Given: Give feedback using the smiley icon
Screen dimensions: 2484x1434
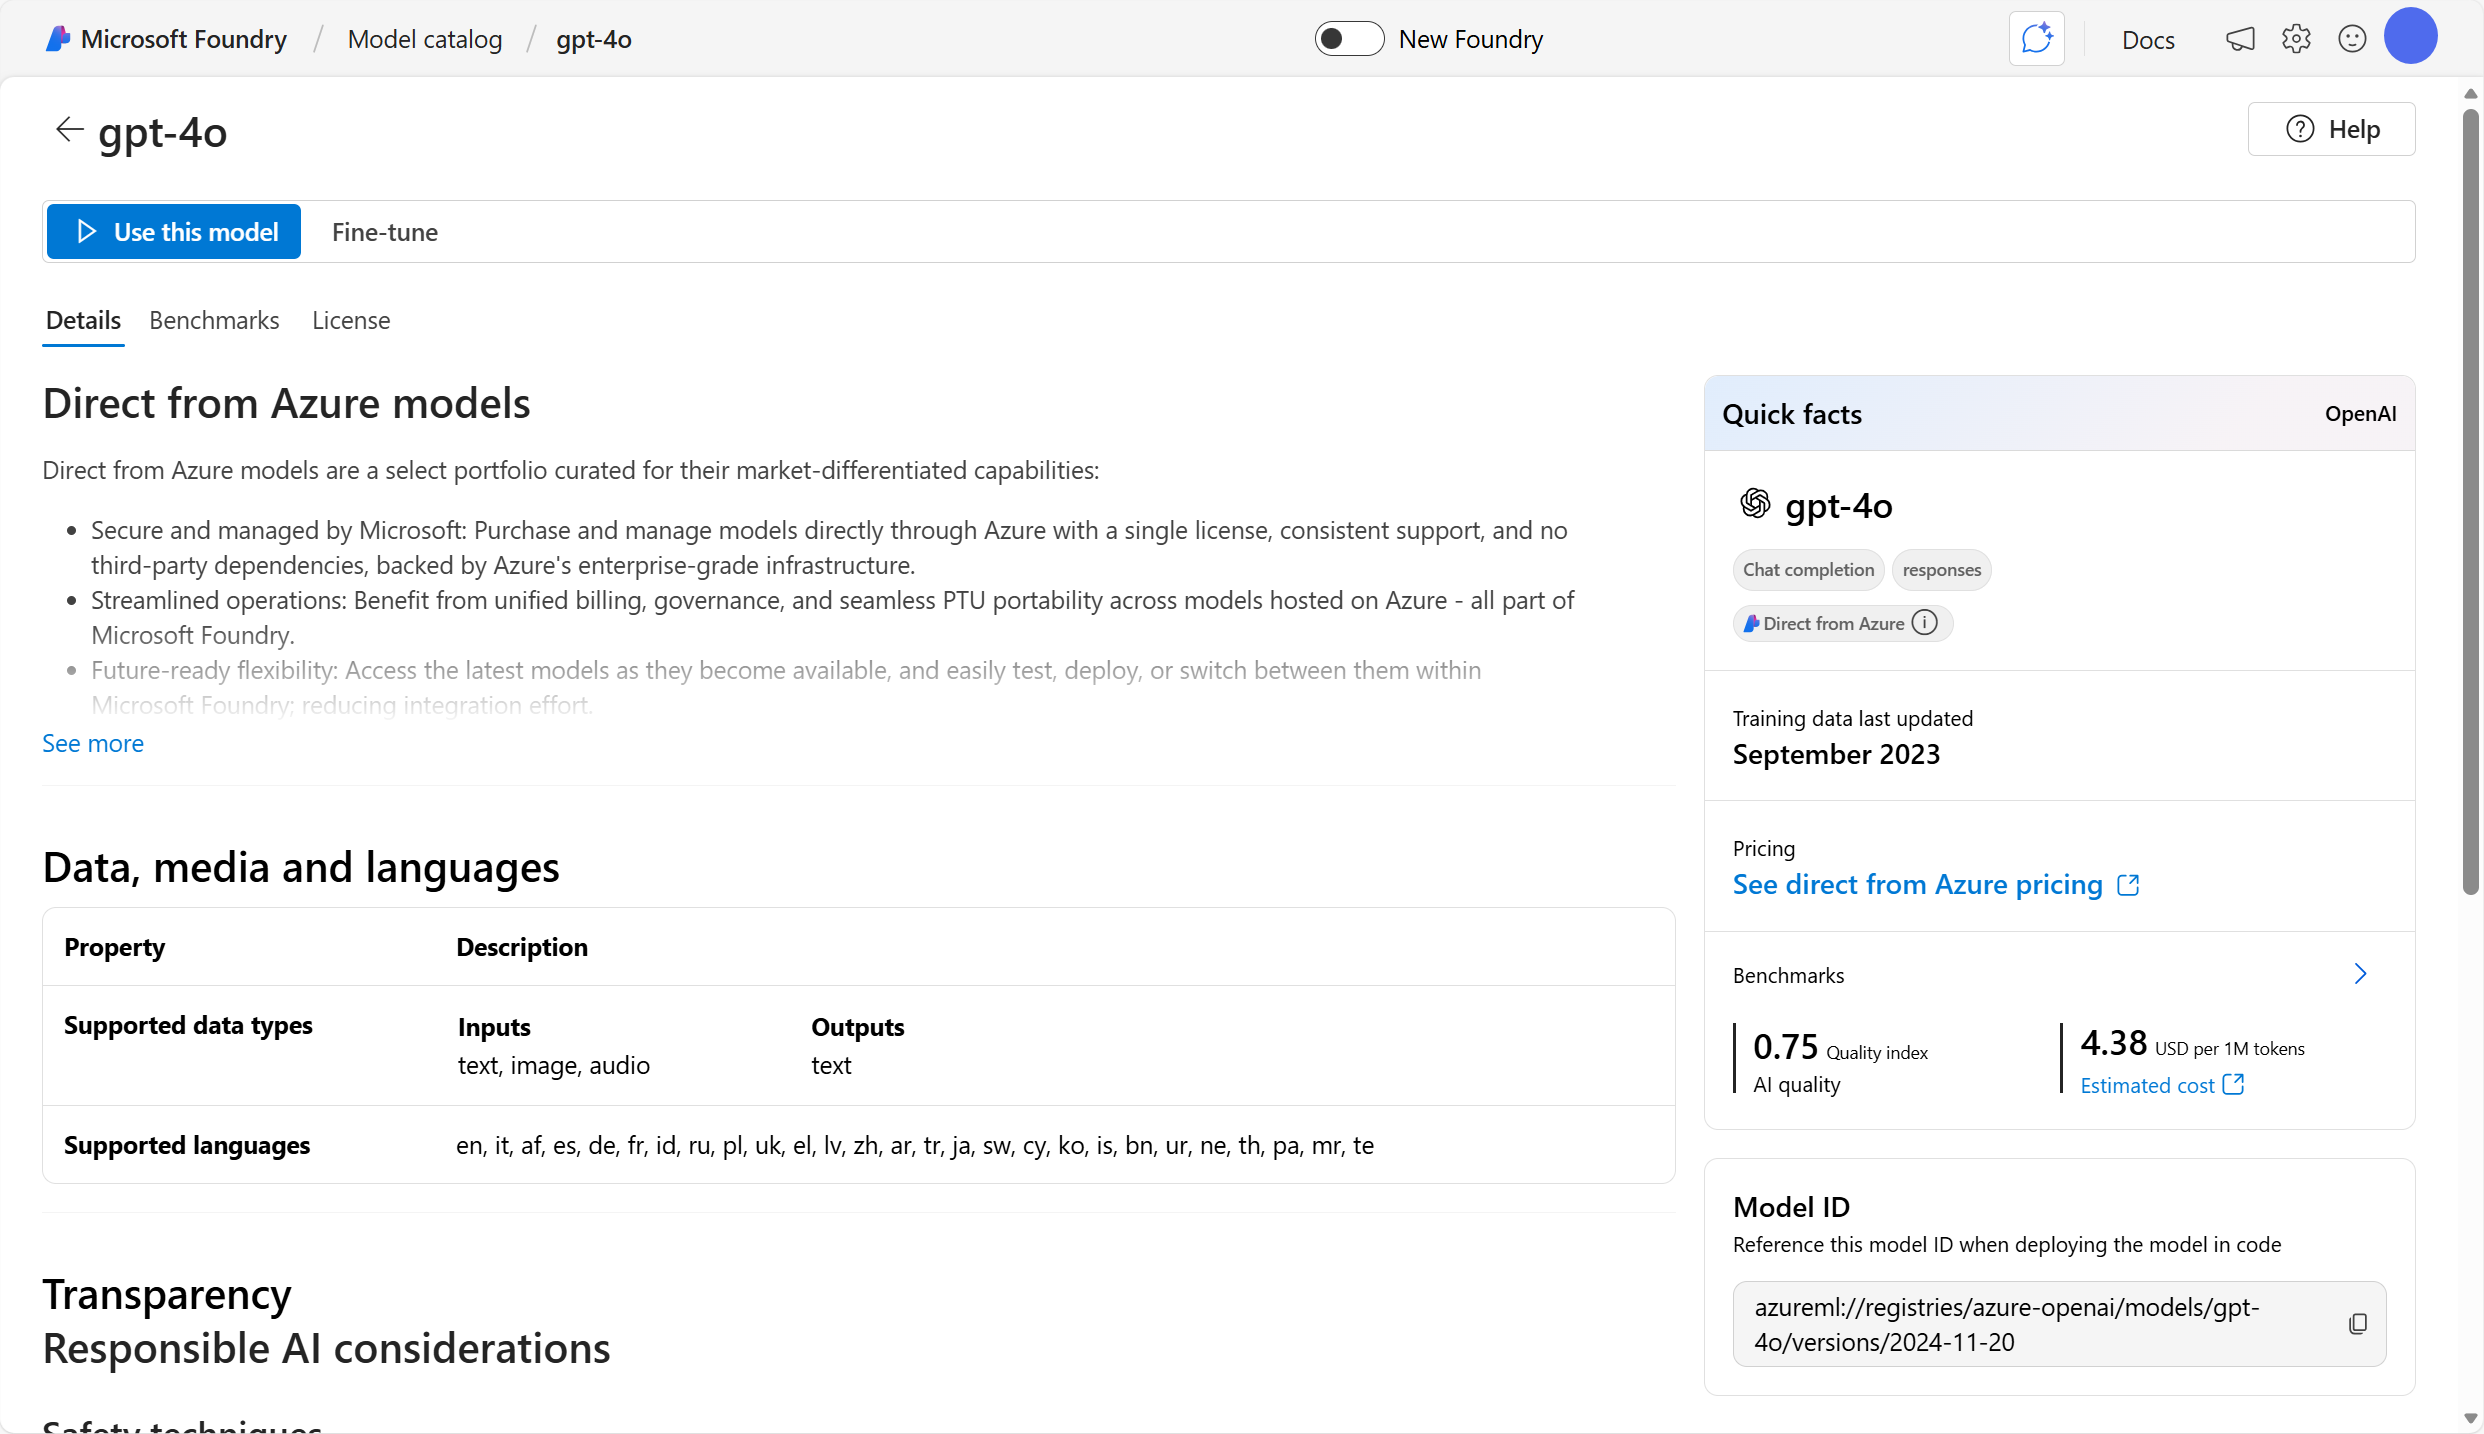Looking at the screenshot, I should click(2352, 38).
